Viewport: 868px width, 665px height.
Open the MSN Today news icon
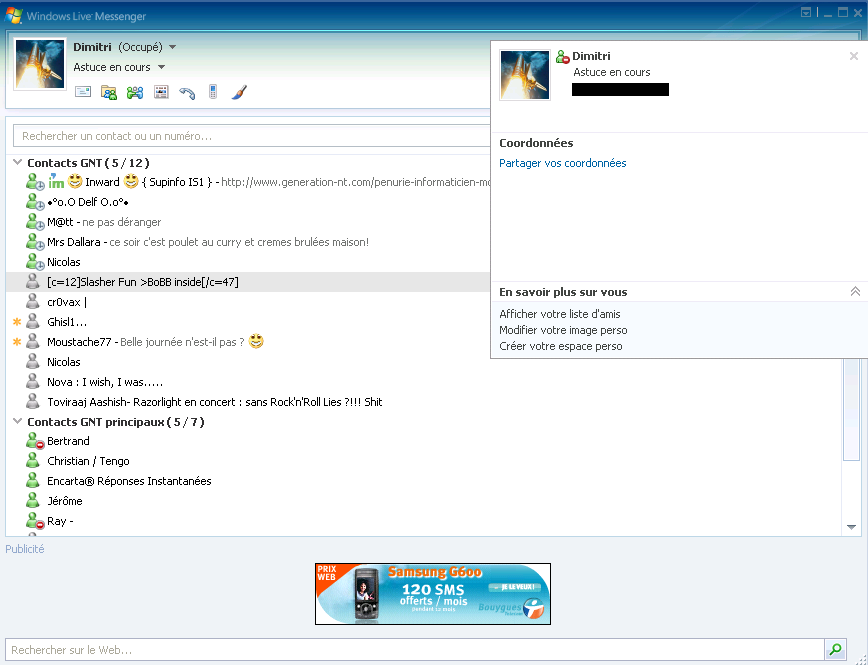[x=161, y=92]
